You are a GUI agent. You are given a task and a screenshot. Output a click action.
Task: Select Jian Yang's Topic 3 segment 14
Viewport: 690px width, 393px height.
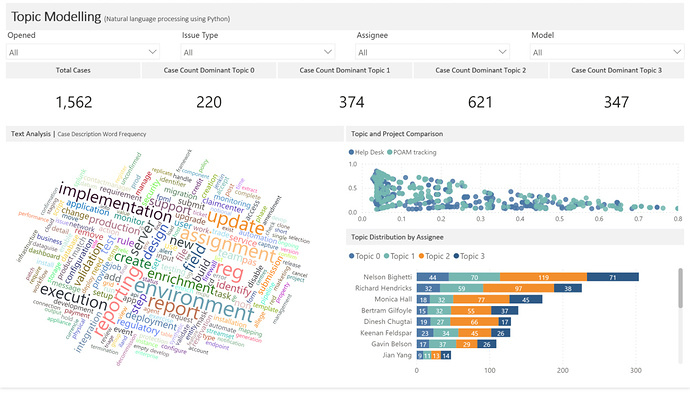click(446, 355)
